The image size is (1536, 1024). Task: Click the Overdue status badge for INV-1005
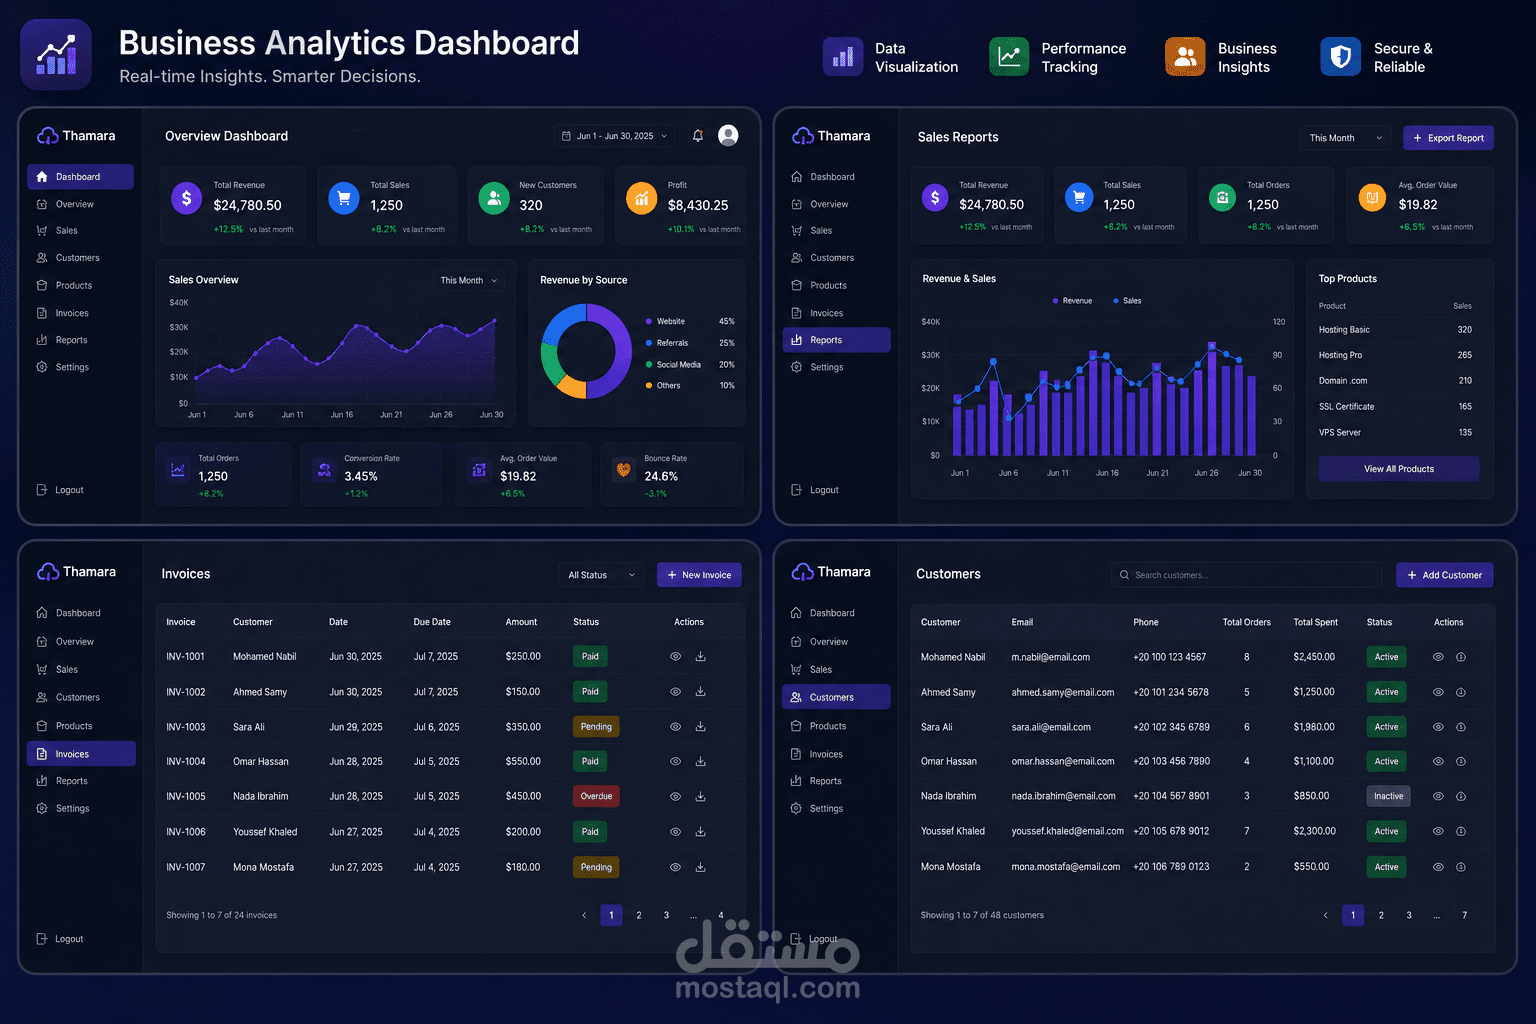click(596, 797)
